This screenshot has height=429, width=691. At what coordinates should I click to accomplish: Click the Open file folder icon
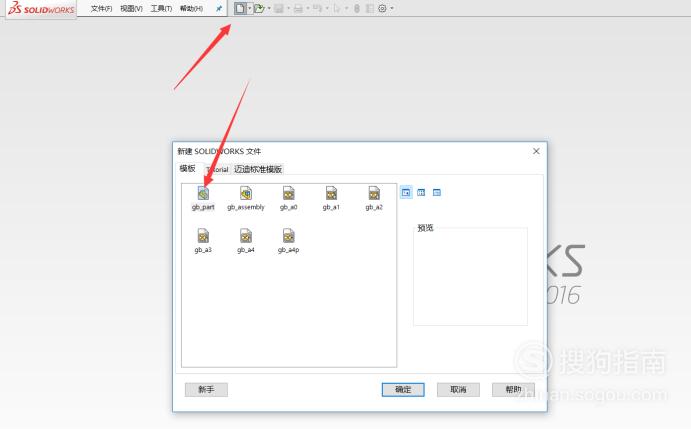click(x=259, y=8)
